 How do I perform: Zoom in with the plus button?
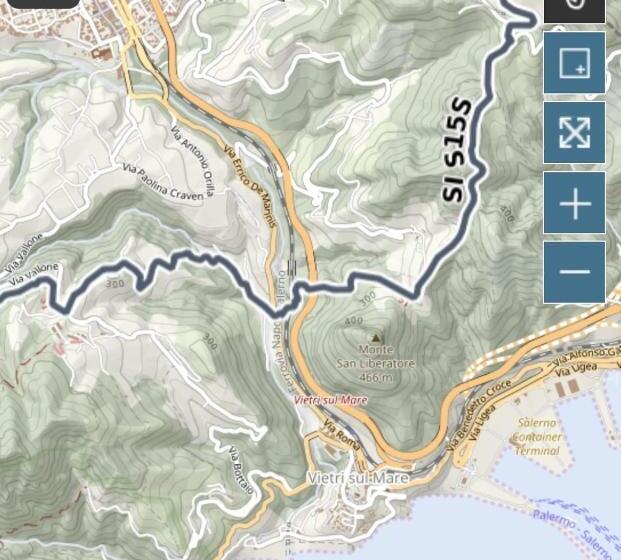click(574, 203)
